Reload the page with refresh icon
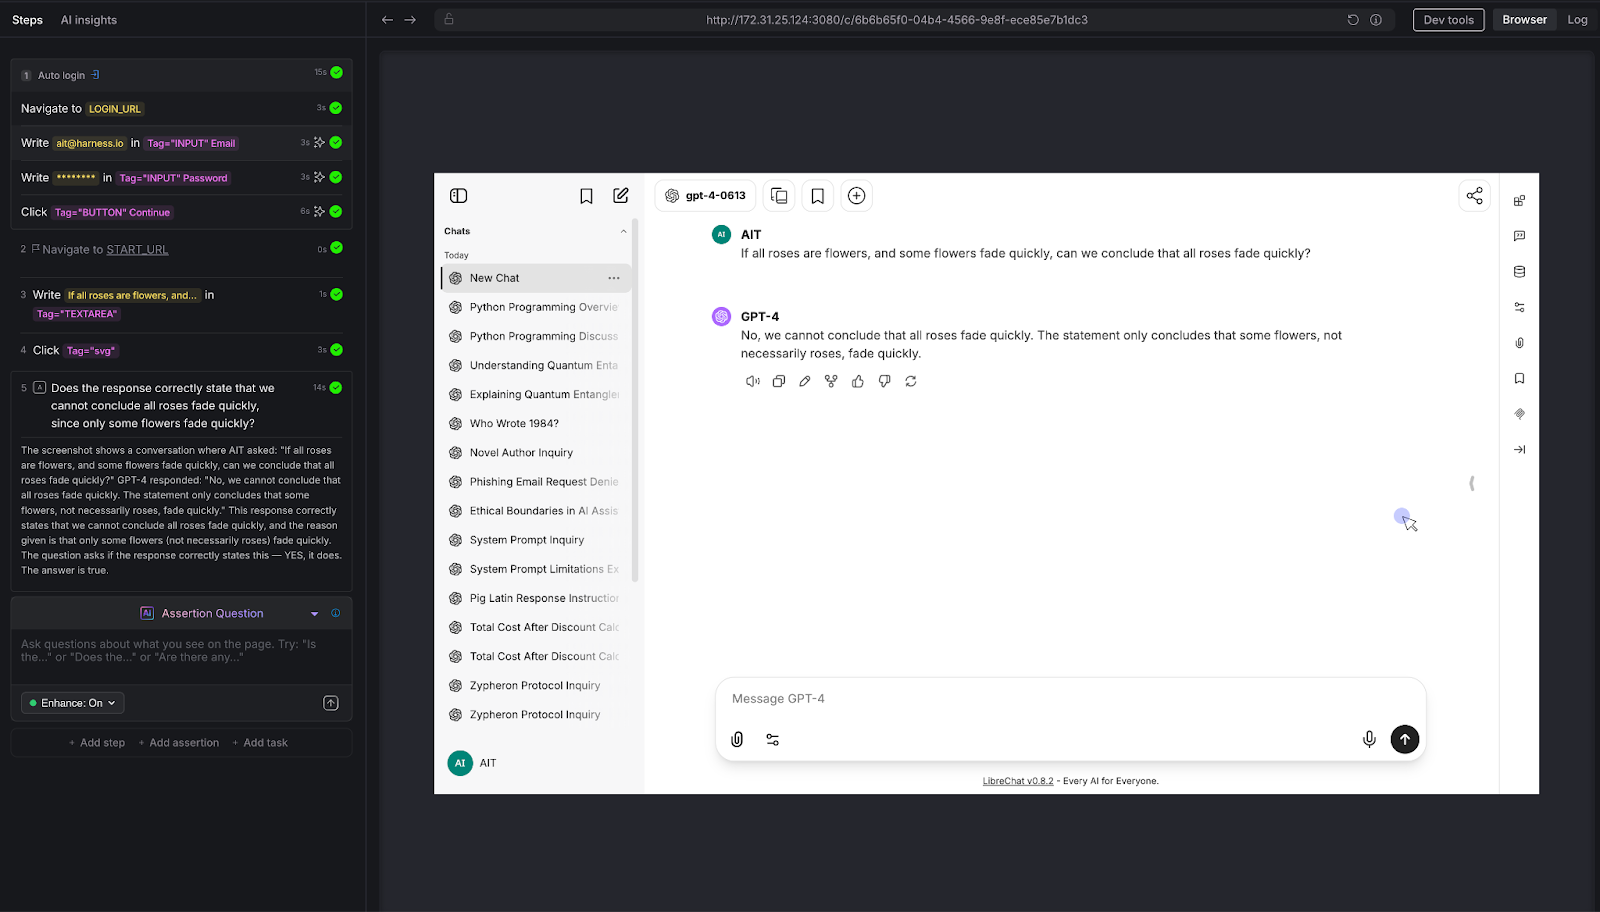 pyautogui.click(x=1353, y=20)
